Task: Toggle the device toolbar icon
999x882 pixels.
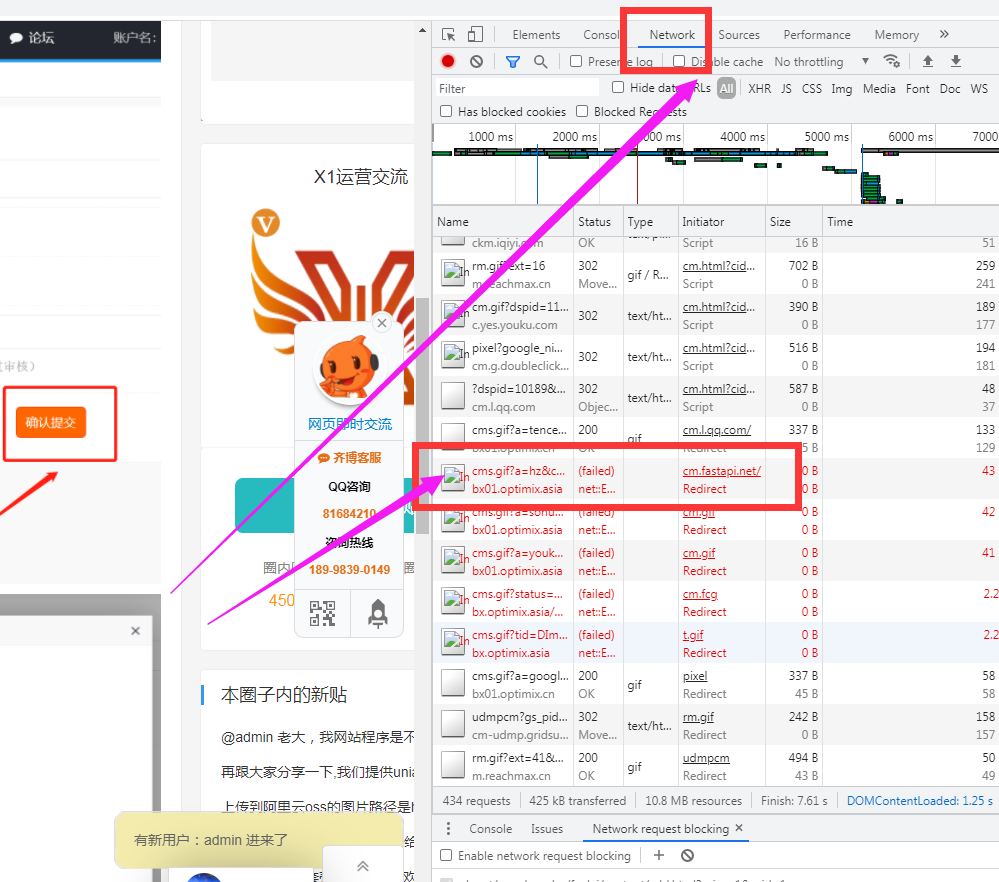Action: click(x=476, y=35)
